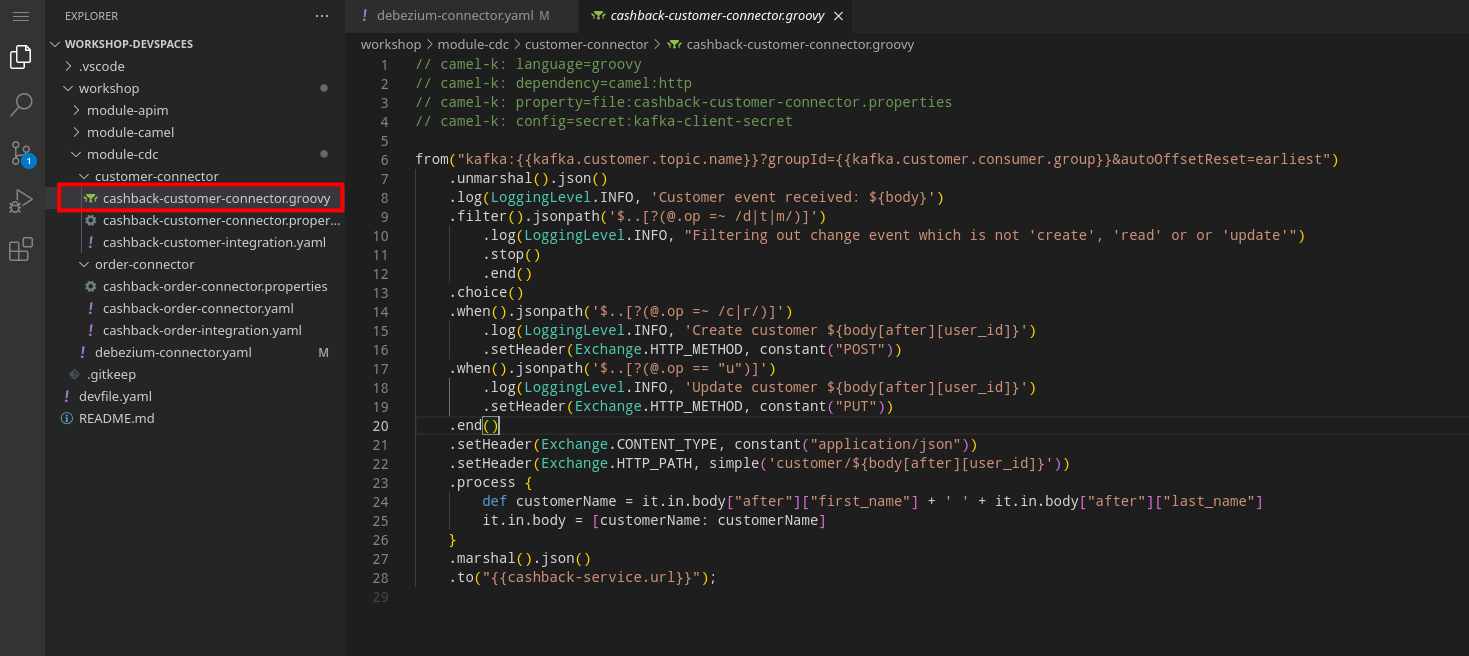Select the cashback-customer-connector.groovy editor tab
The image size is (1469, 656).
coord(717,16)
